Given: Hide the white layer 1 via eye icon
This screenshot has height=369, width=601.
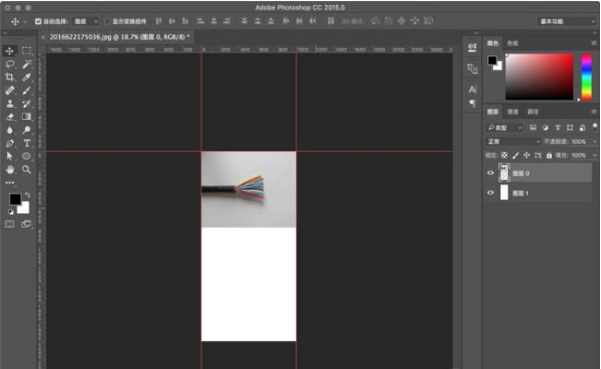Looking at the screenshot, I should coord(490,193).
